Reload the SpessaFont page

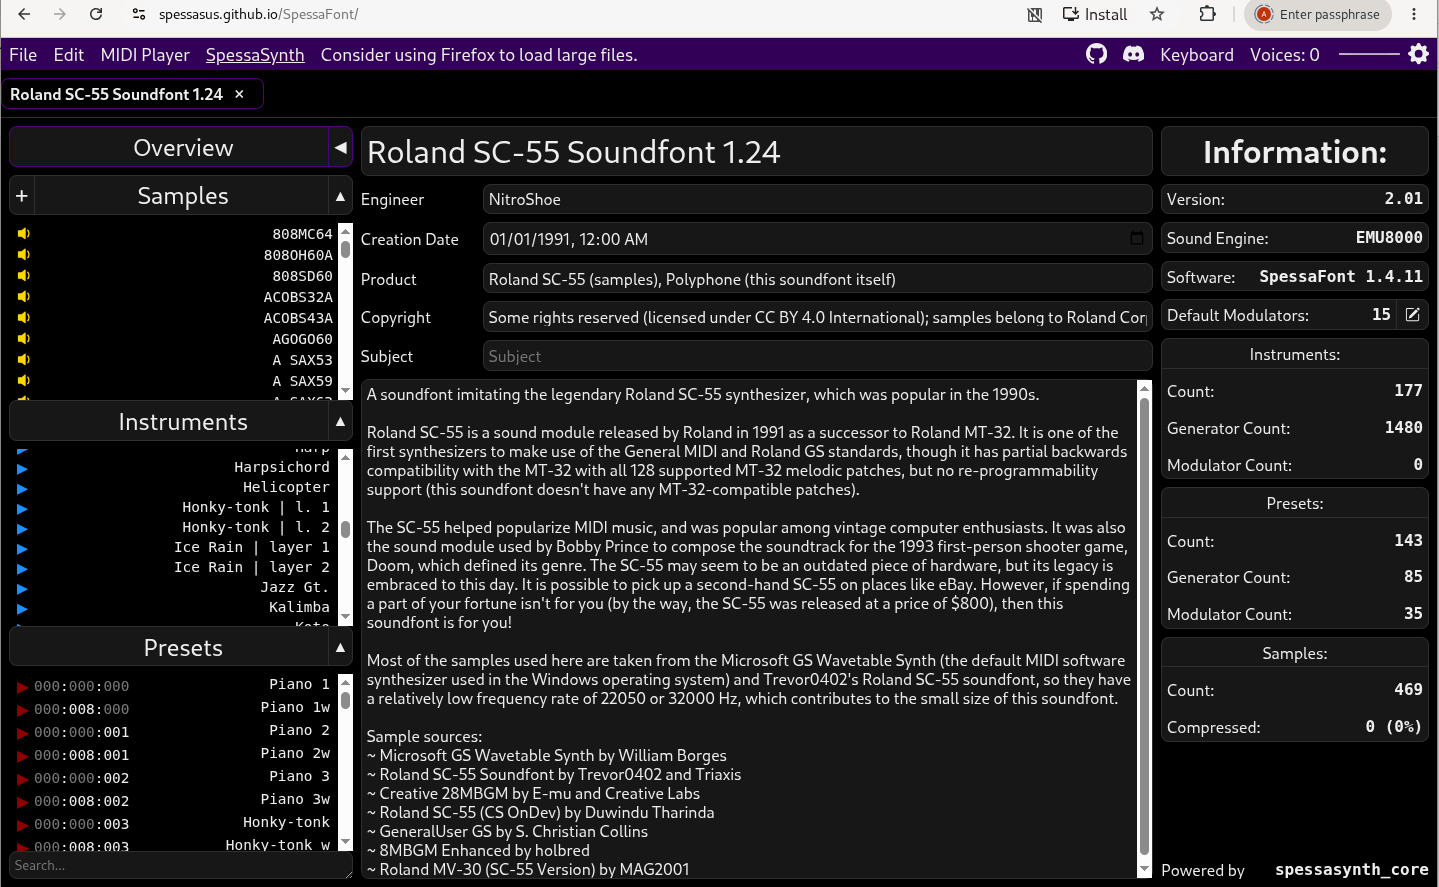pos(96,14)
